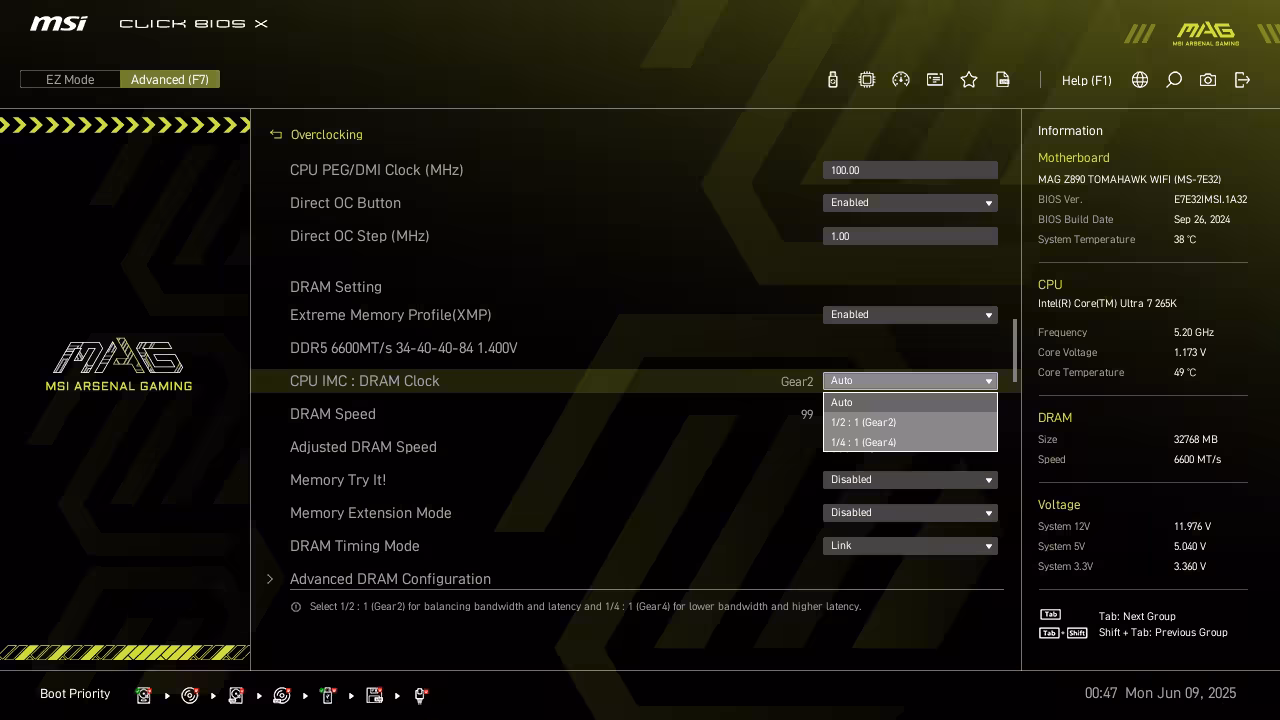Select the Direct OC Step (MHz) label

coord(360,236)
